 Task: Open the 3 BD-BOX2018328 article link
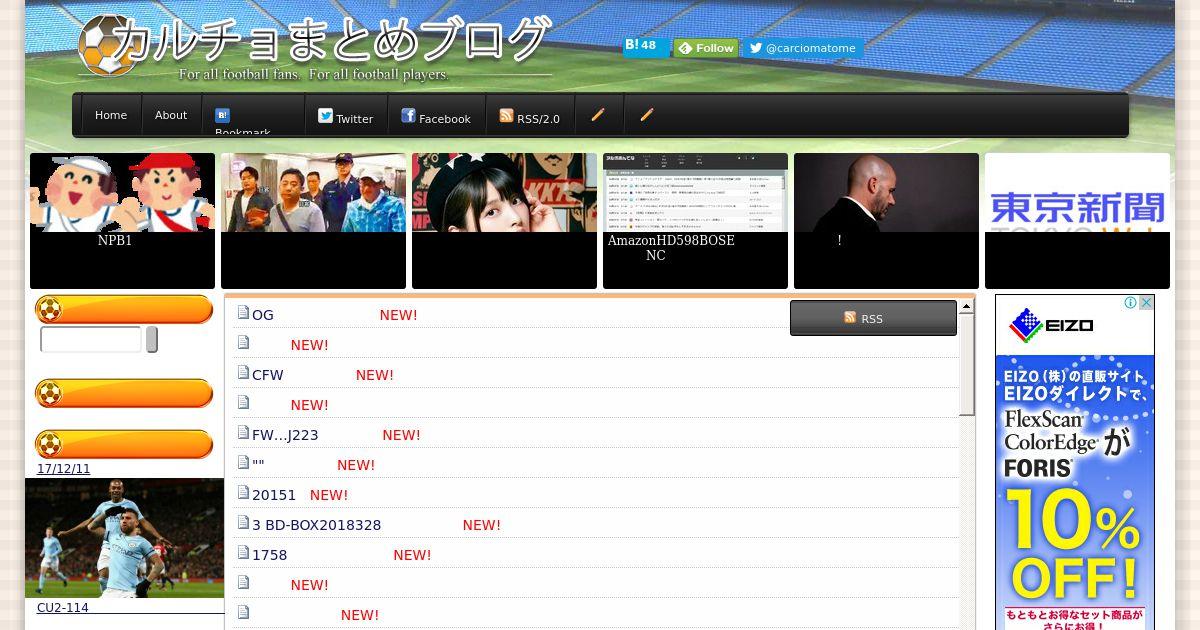pos(316,525)
